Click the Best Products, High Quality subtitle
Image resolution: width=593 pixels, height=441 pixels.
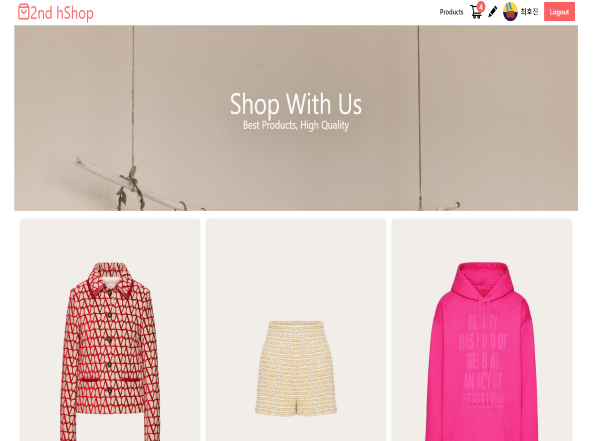pos(296,125)
